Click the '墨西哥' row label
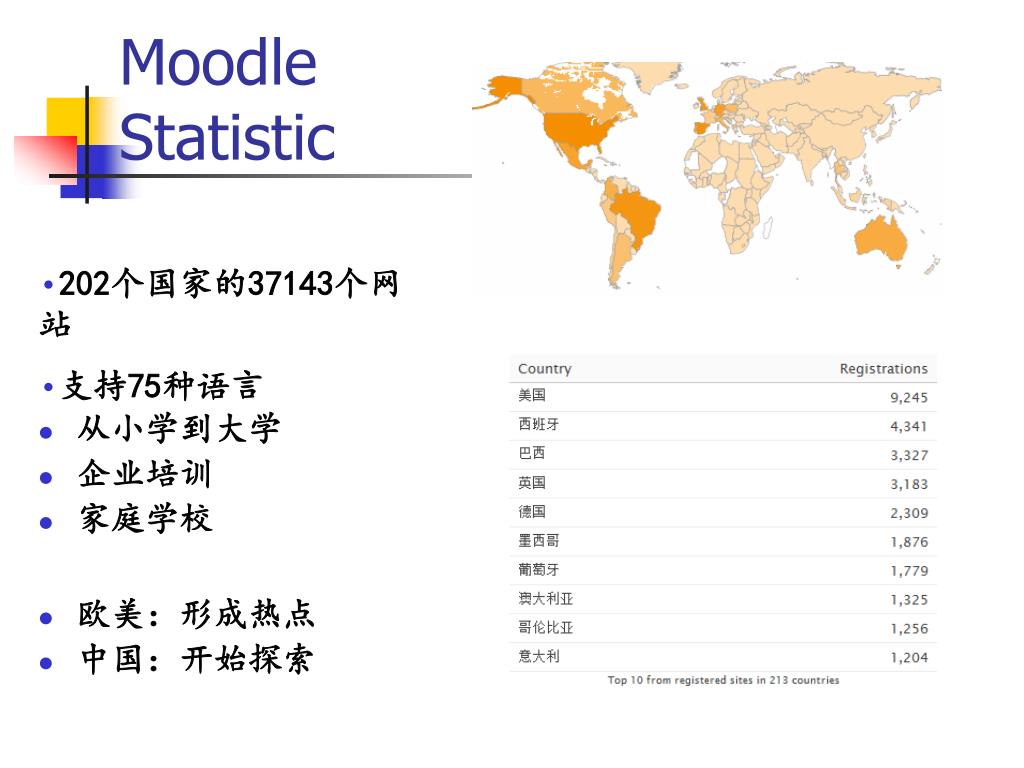Viewport: 1024px width, 768px height. 538,541
